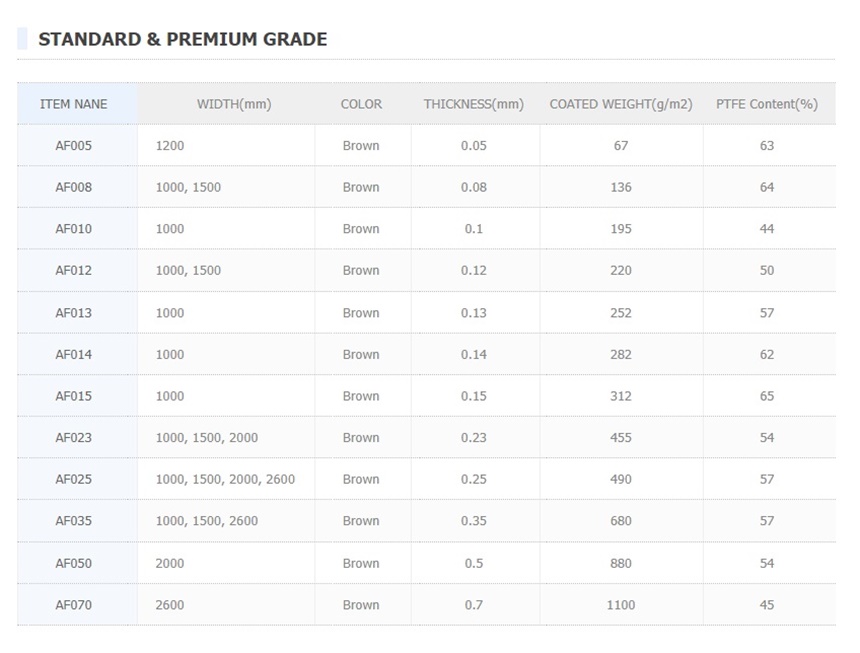Click the COATED WEIGHT(g/m2) header

[621, 104]
